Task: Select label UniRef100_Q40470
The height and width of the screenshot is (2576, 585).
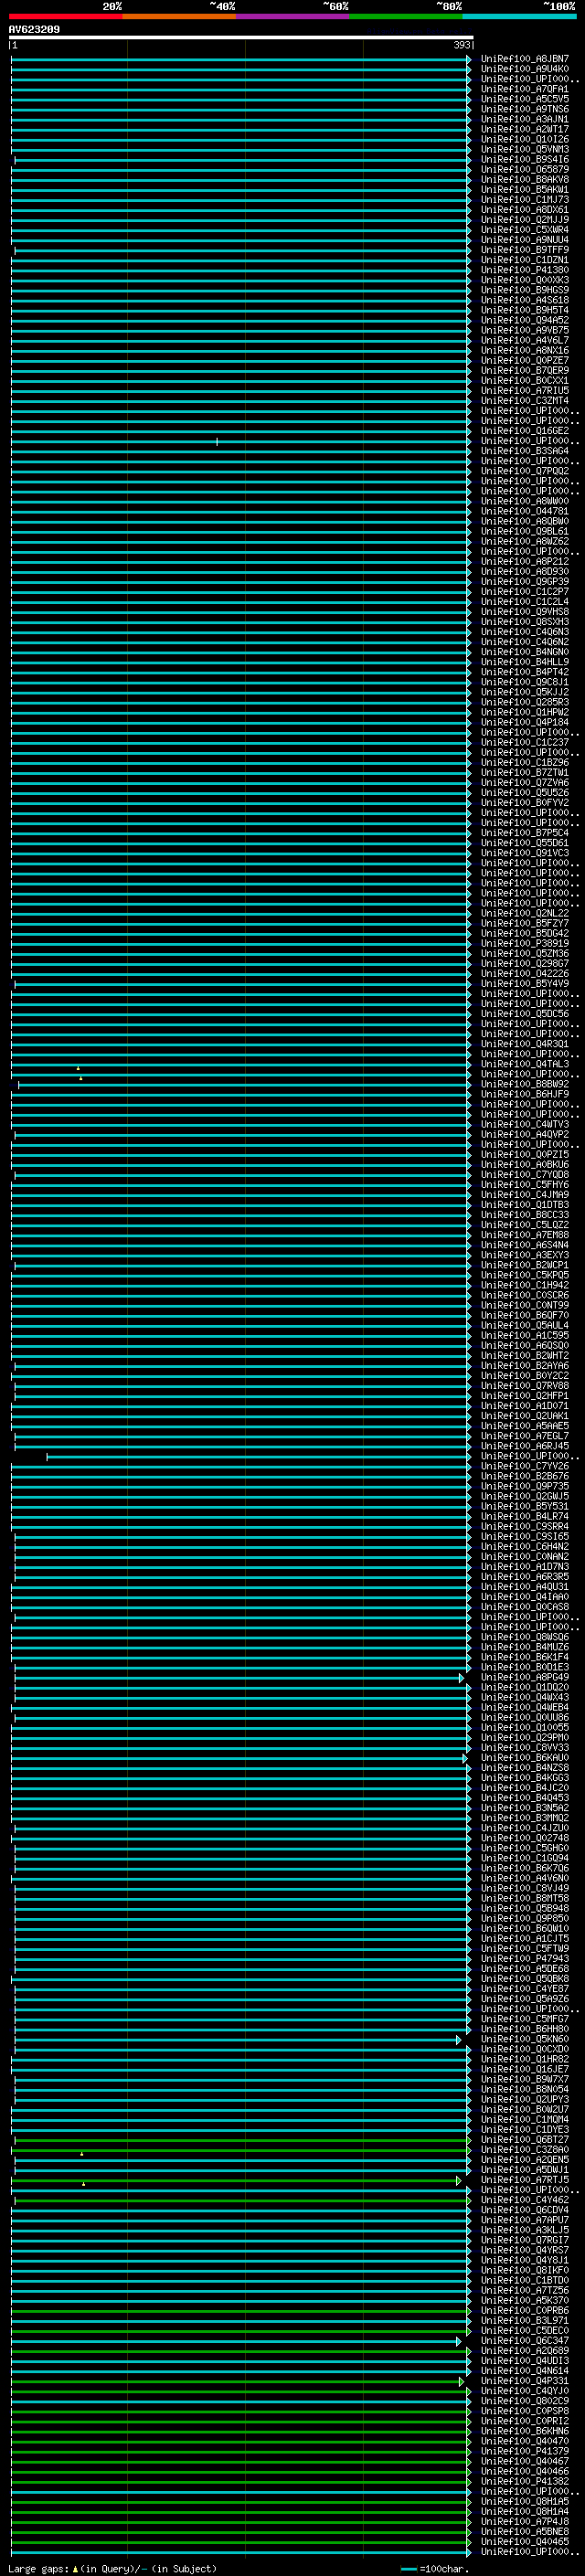Action: tap(525, 2441)
